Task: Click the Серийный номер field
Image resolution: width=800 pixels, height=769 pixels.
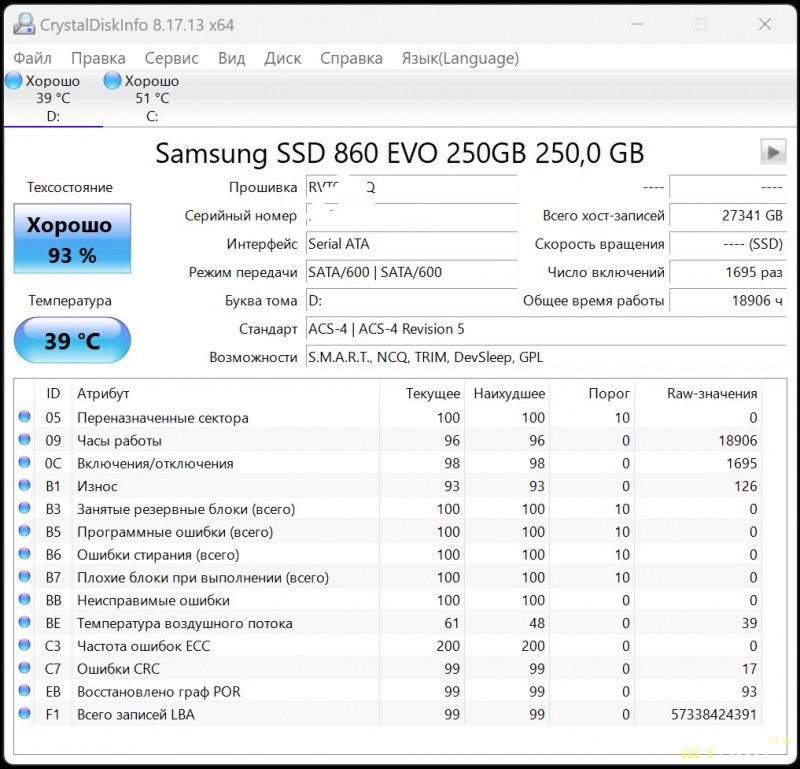Action: (x=412, y=215)
